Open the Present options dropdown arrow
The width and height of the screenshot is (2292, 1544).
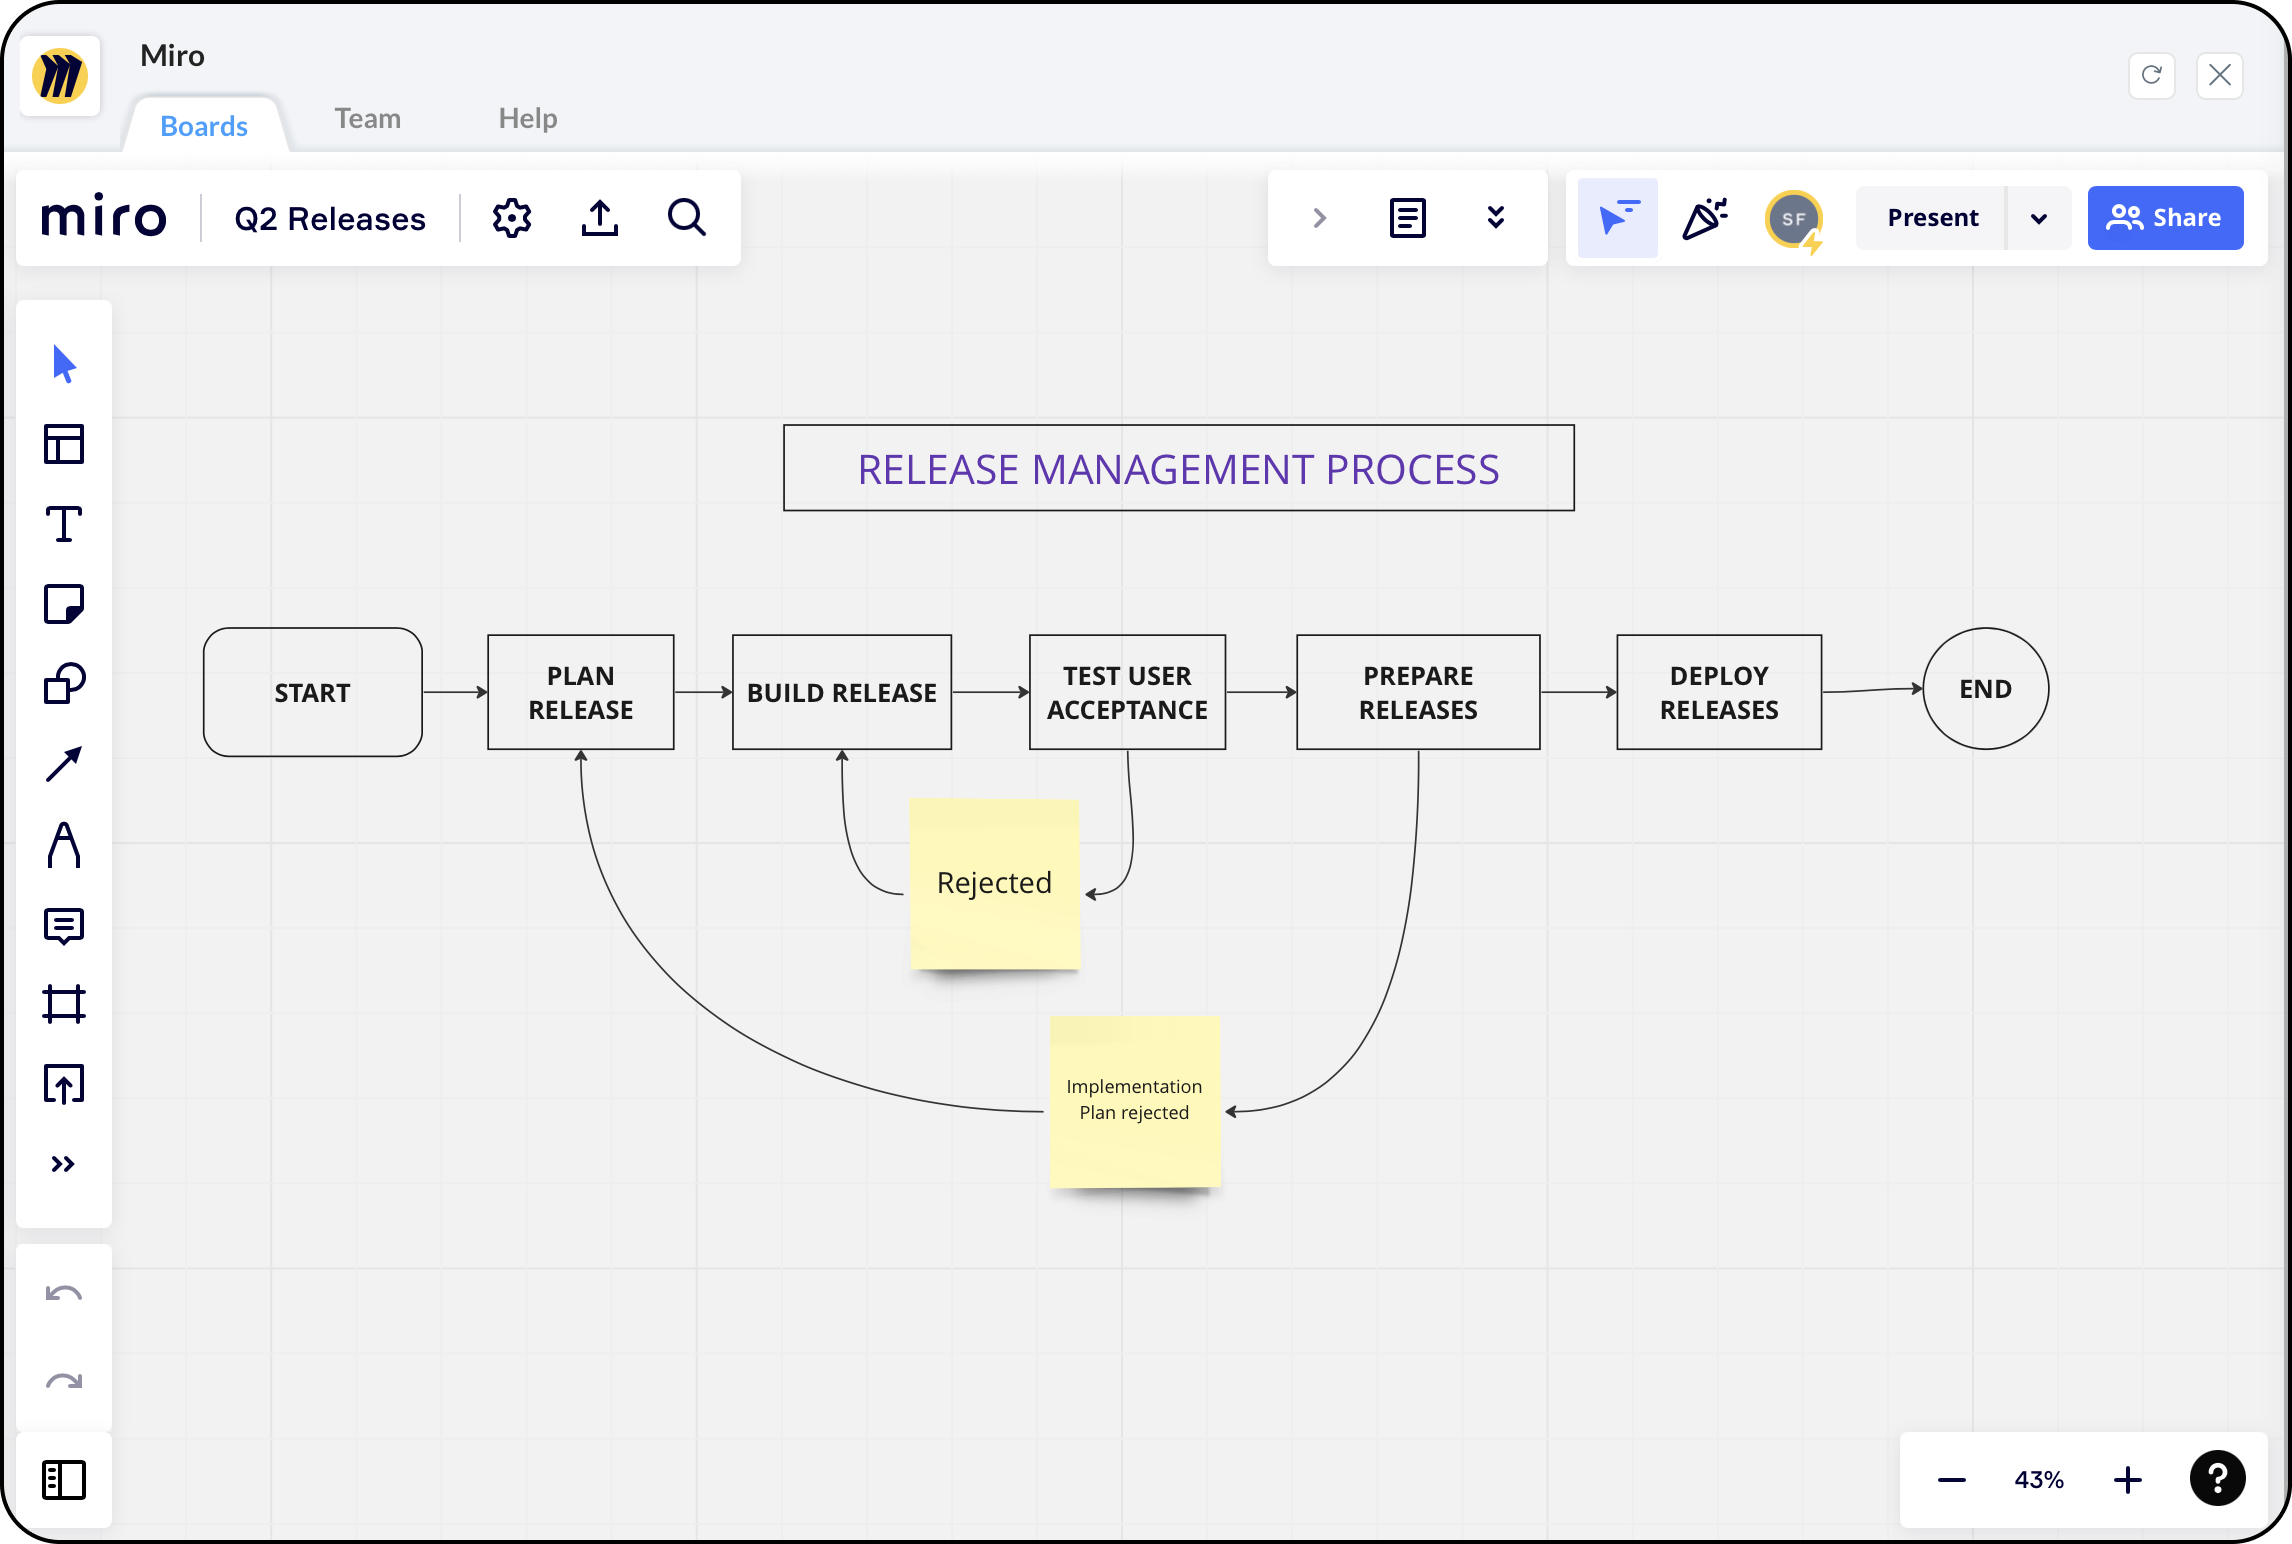[x=2038, y=218]
